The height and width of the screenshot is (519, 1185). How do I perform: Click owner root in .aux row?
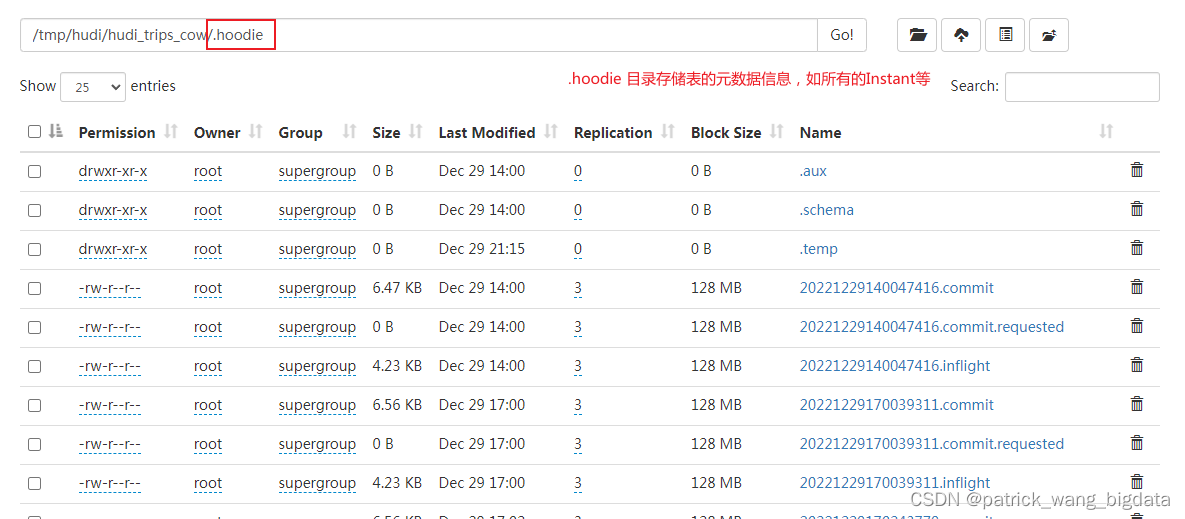coord(208,171)
